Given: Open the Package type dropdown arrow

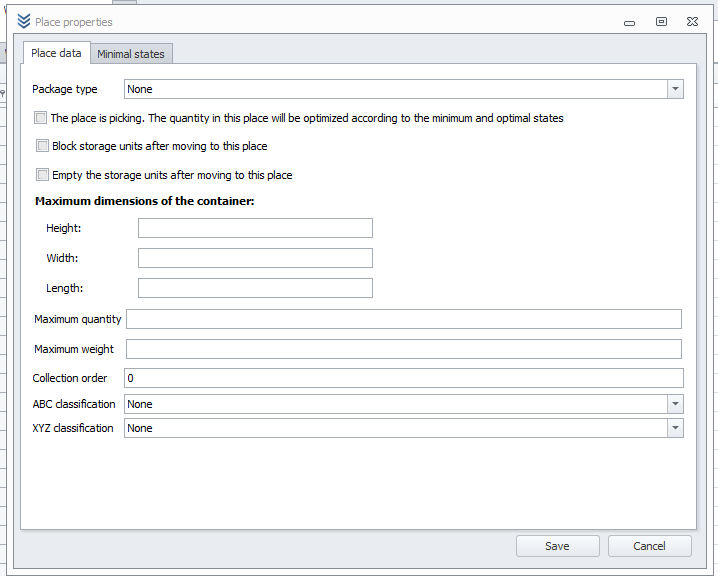Looking at the screenshot, I should point(675,89).
